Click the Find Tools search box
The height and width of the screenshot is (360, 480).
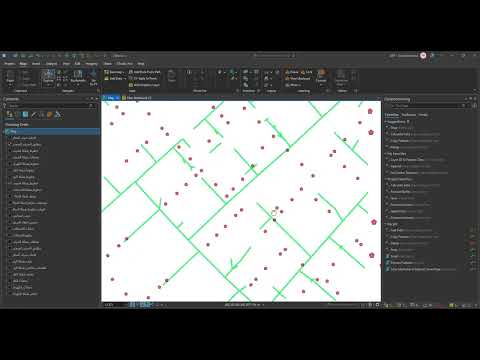pyautogui.click(x=428, y=106)
